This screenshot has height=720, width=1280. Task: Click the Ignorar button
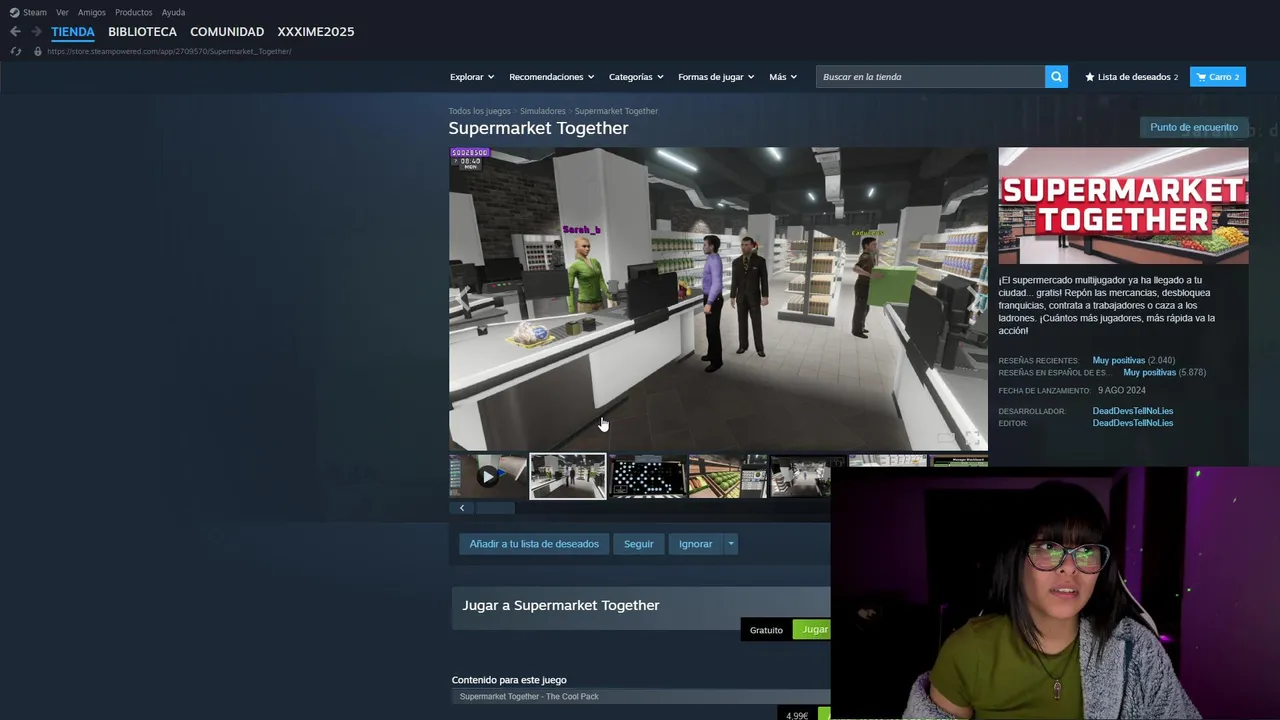click(695, 544)
